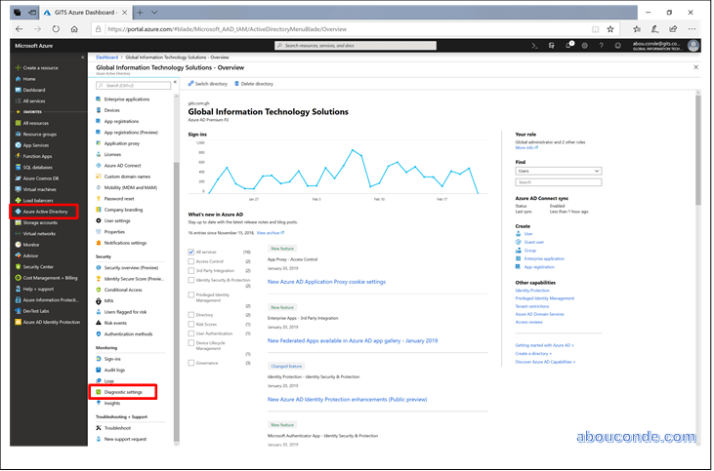The height and width of the screenshot is (471, 714).
Task: Open Virtual machines from the favorites sidebar
Action: 39,189
